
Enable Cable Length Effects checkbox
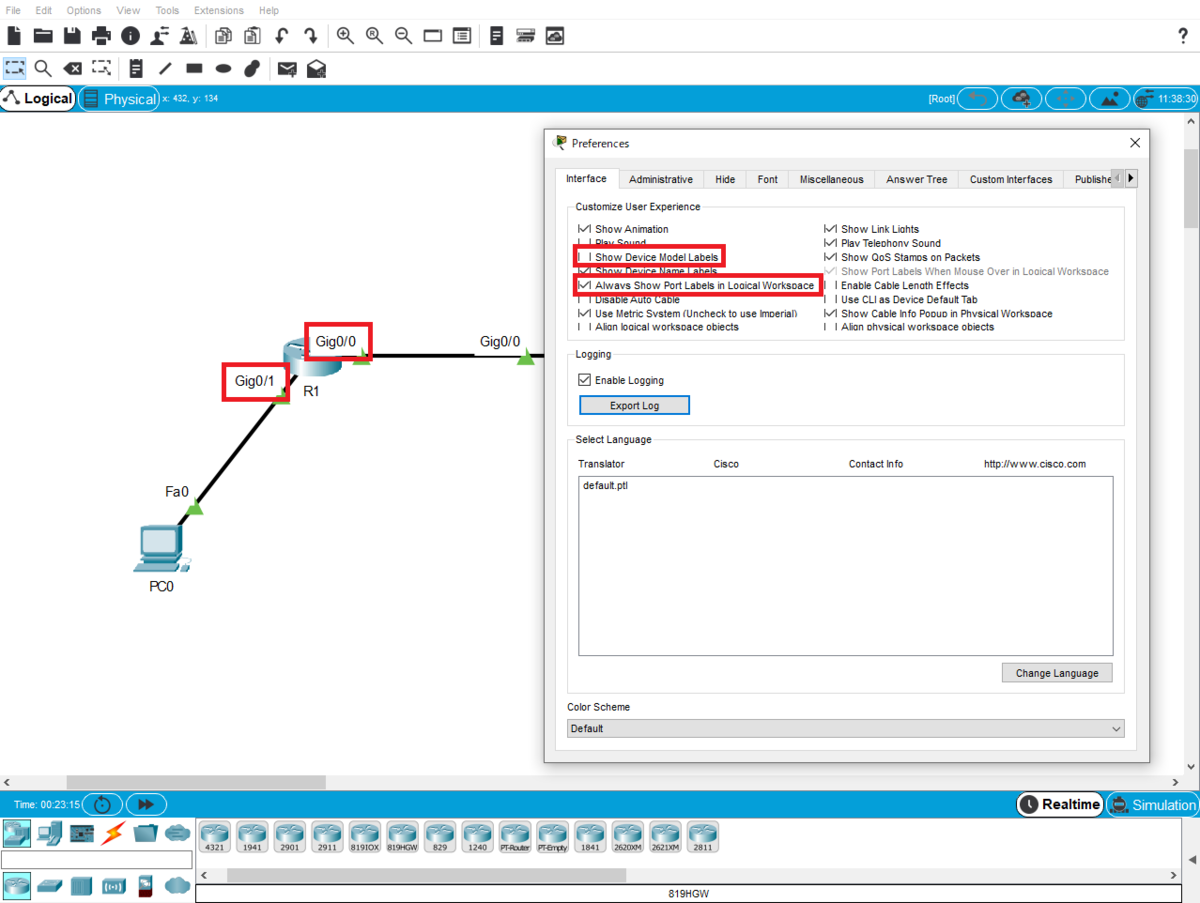pyautogui.click(x=831, y=285)
